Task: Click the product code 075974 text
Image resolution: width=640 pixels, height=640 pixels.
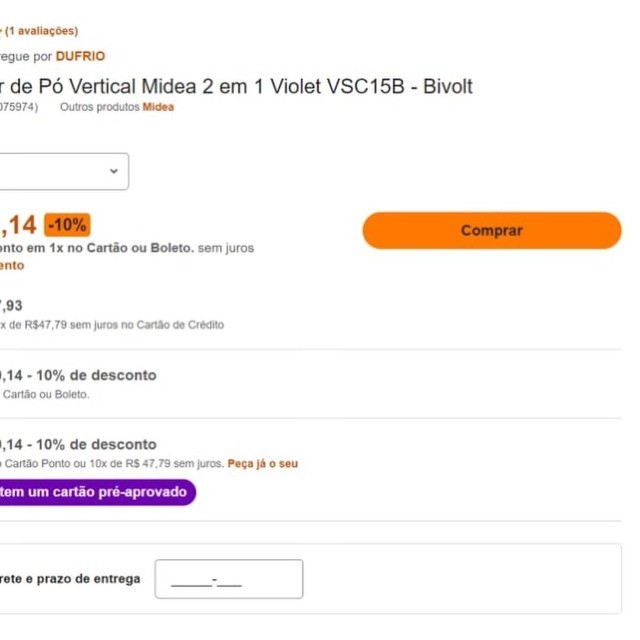Action: [19, 107]
